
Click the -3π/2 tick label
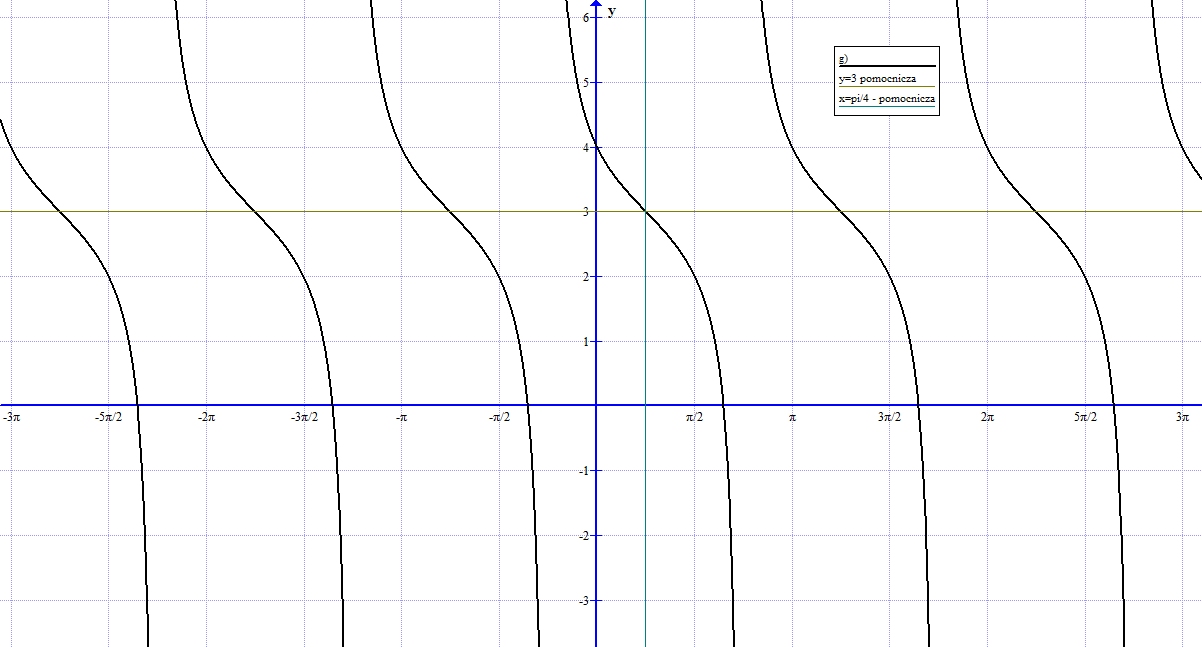click(x=304, y=417)
